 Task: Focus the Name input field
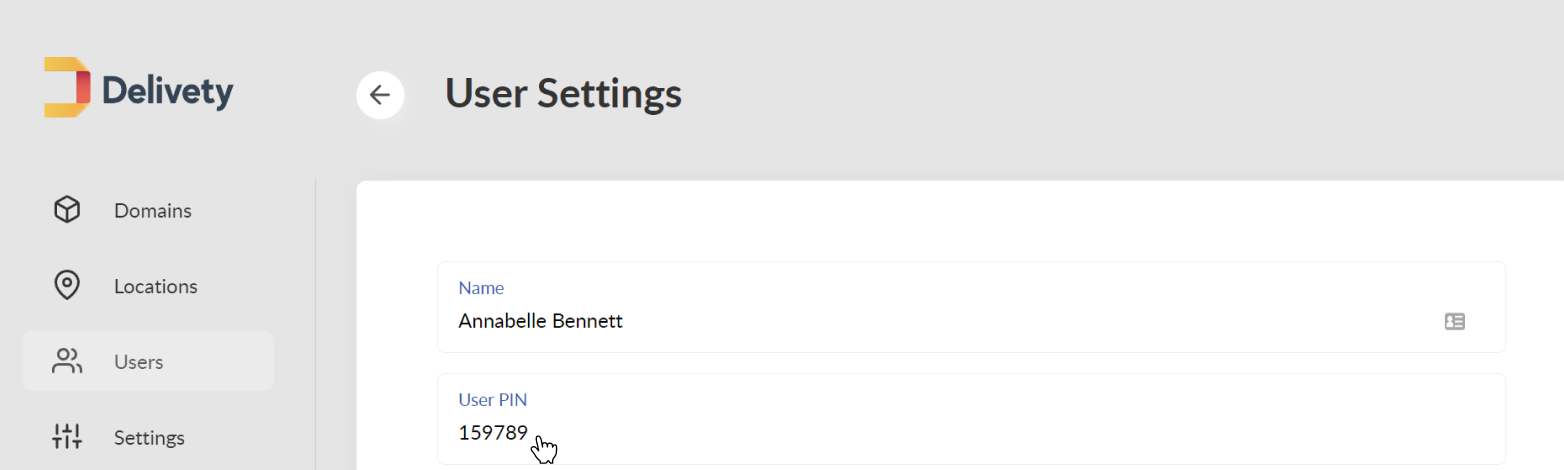point(971,307)
